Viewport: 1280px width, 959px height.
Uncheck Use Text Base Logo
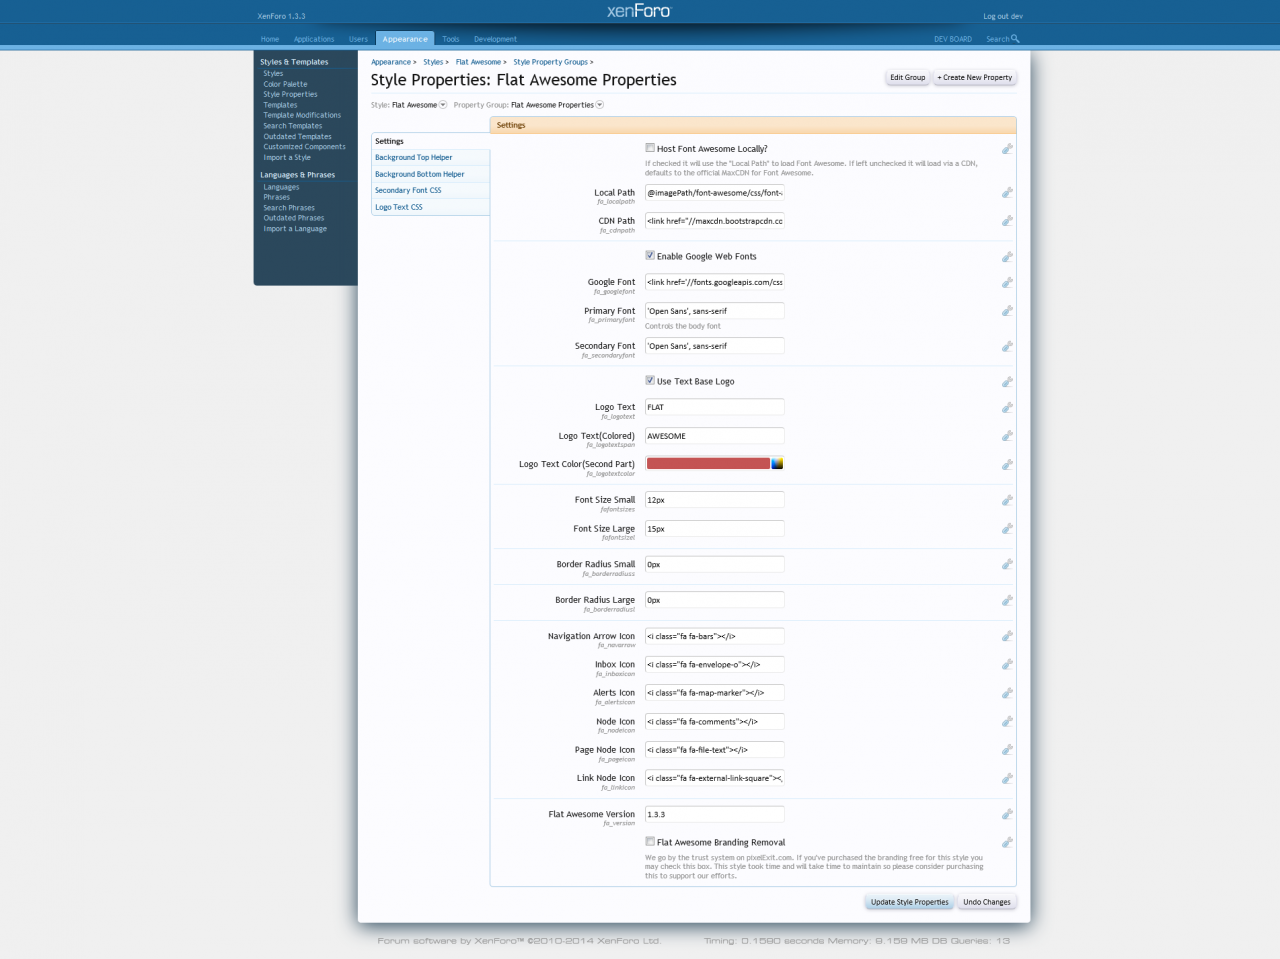(x=650, y=381)
